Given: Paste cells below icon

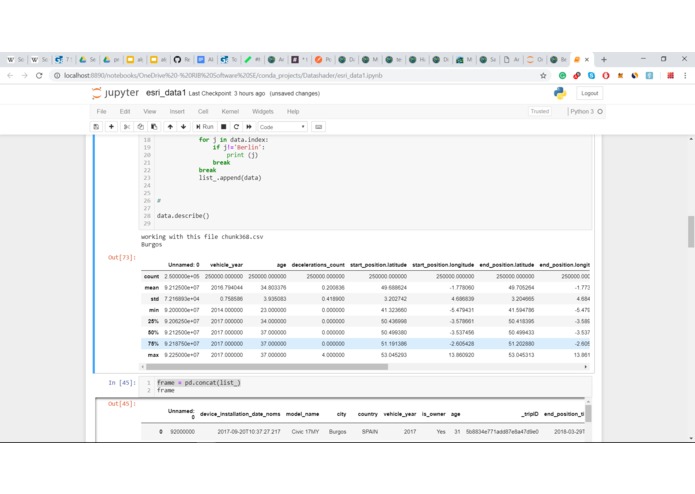Looking at the screenshot, I should (154, 127).
